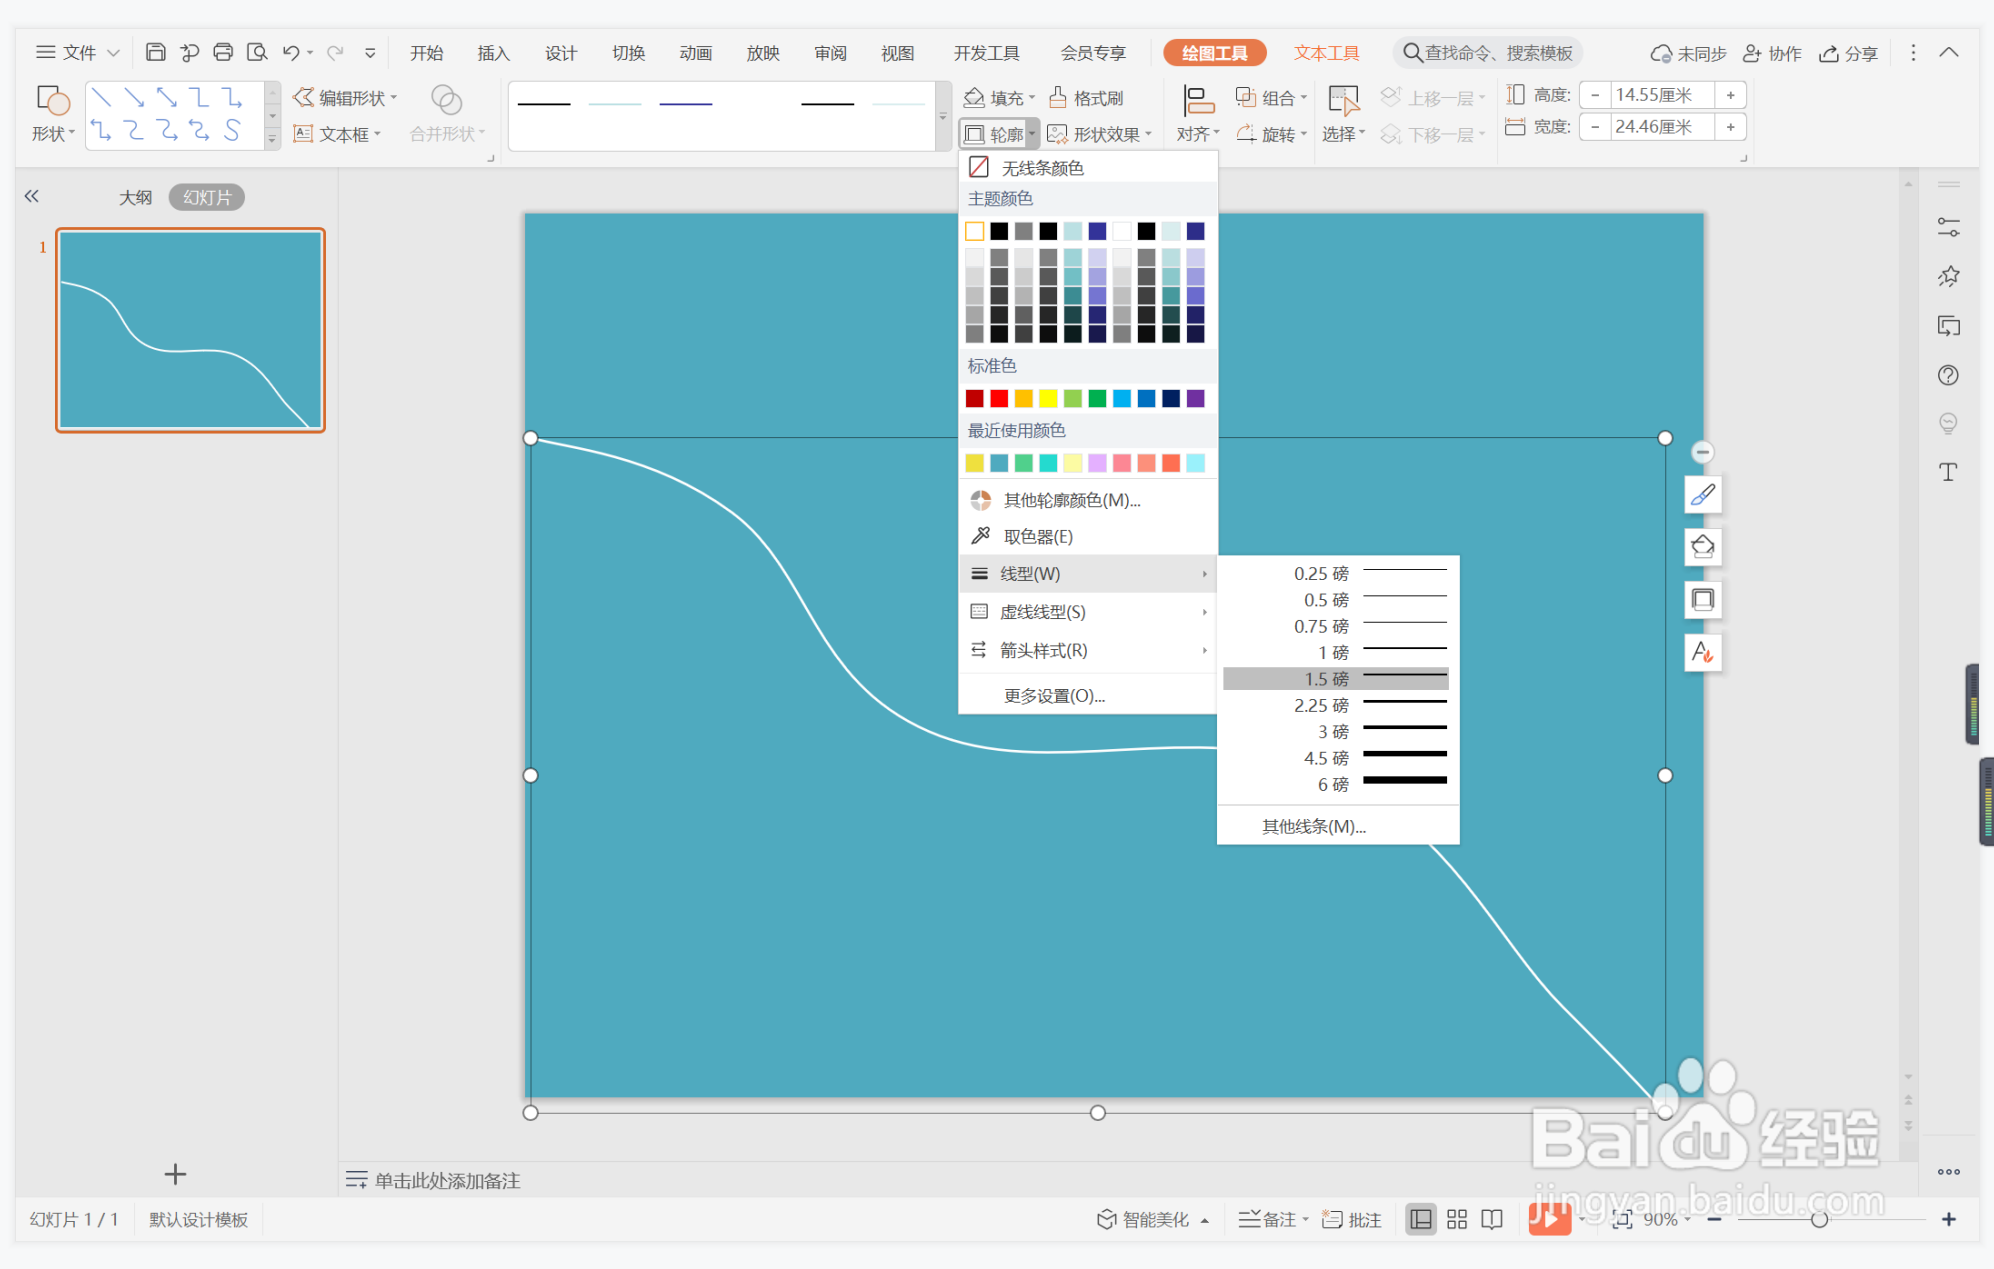Click the text box 文本框 icon
The image size is (1994, 1269).
point(303,134)
